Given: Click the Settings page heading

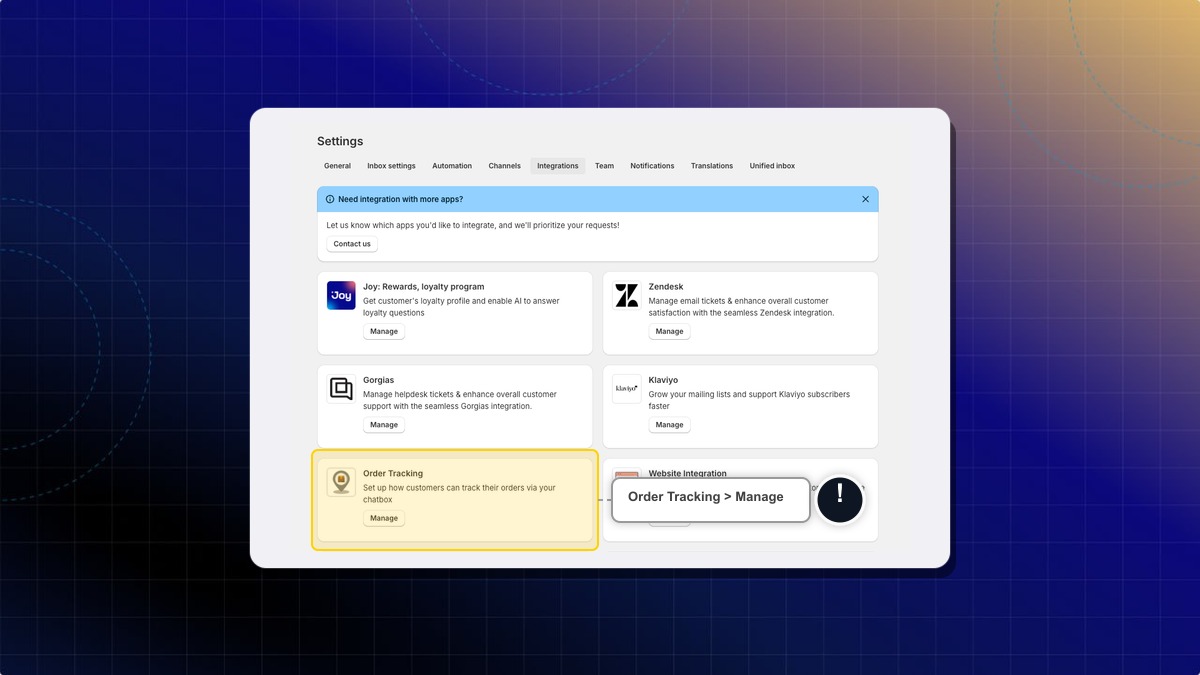Looking at the screenshot, I should [340, 141].
